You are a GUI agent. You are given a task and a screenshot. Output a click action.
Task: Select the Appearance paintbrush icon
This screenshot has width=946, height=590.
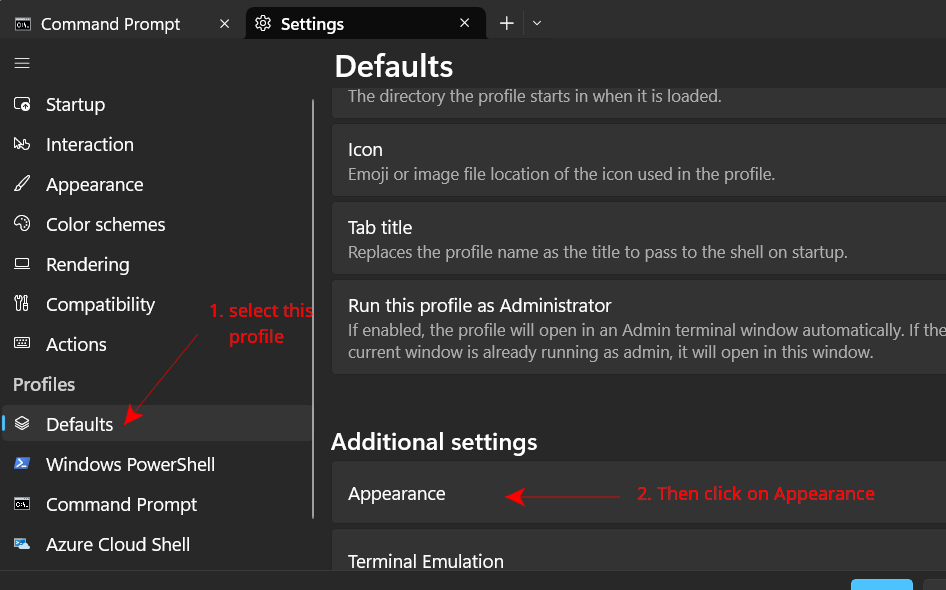tap(21, 184)
